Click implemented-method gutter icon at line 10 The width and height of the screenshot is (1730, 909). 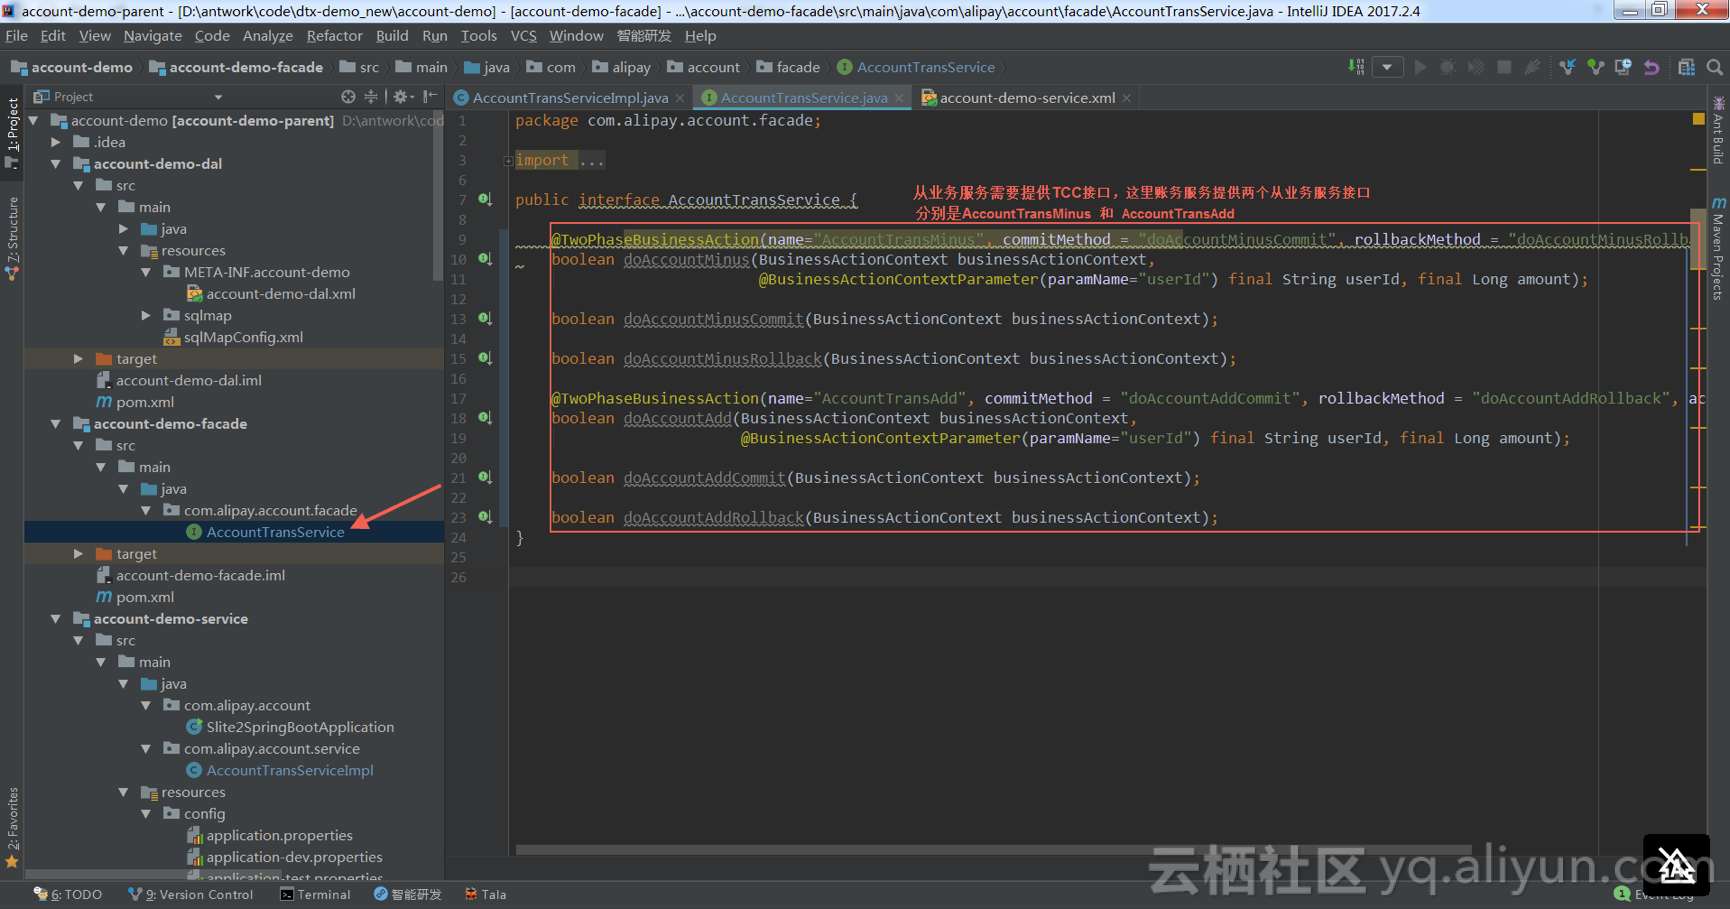485,259
